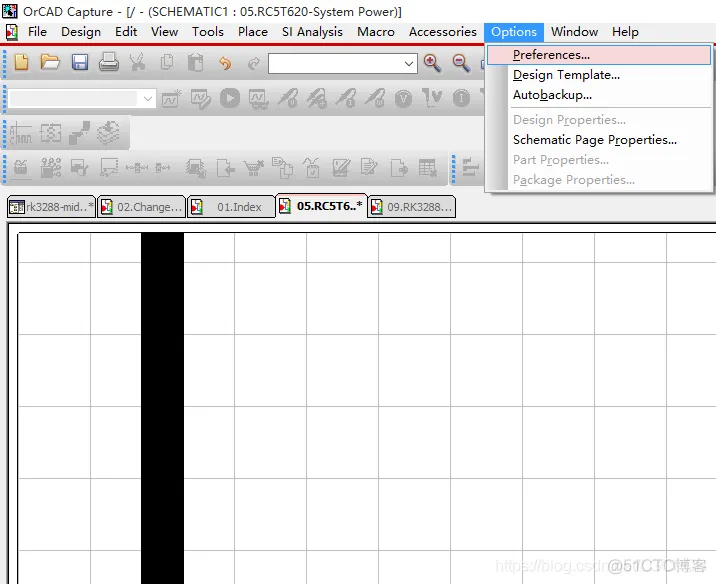Open the Help menu
This screenshot has height=584, width=716.
pyautogui.click(x=625, y=32)
